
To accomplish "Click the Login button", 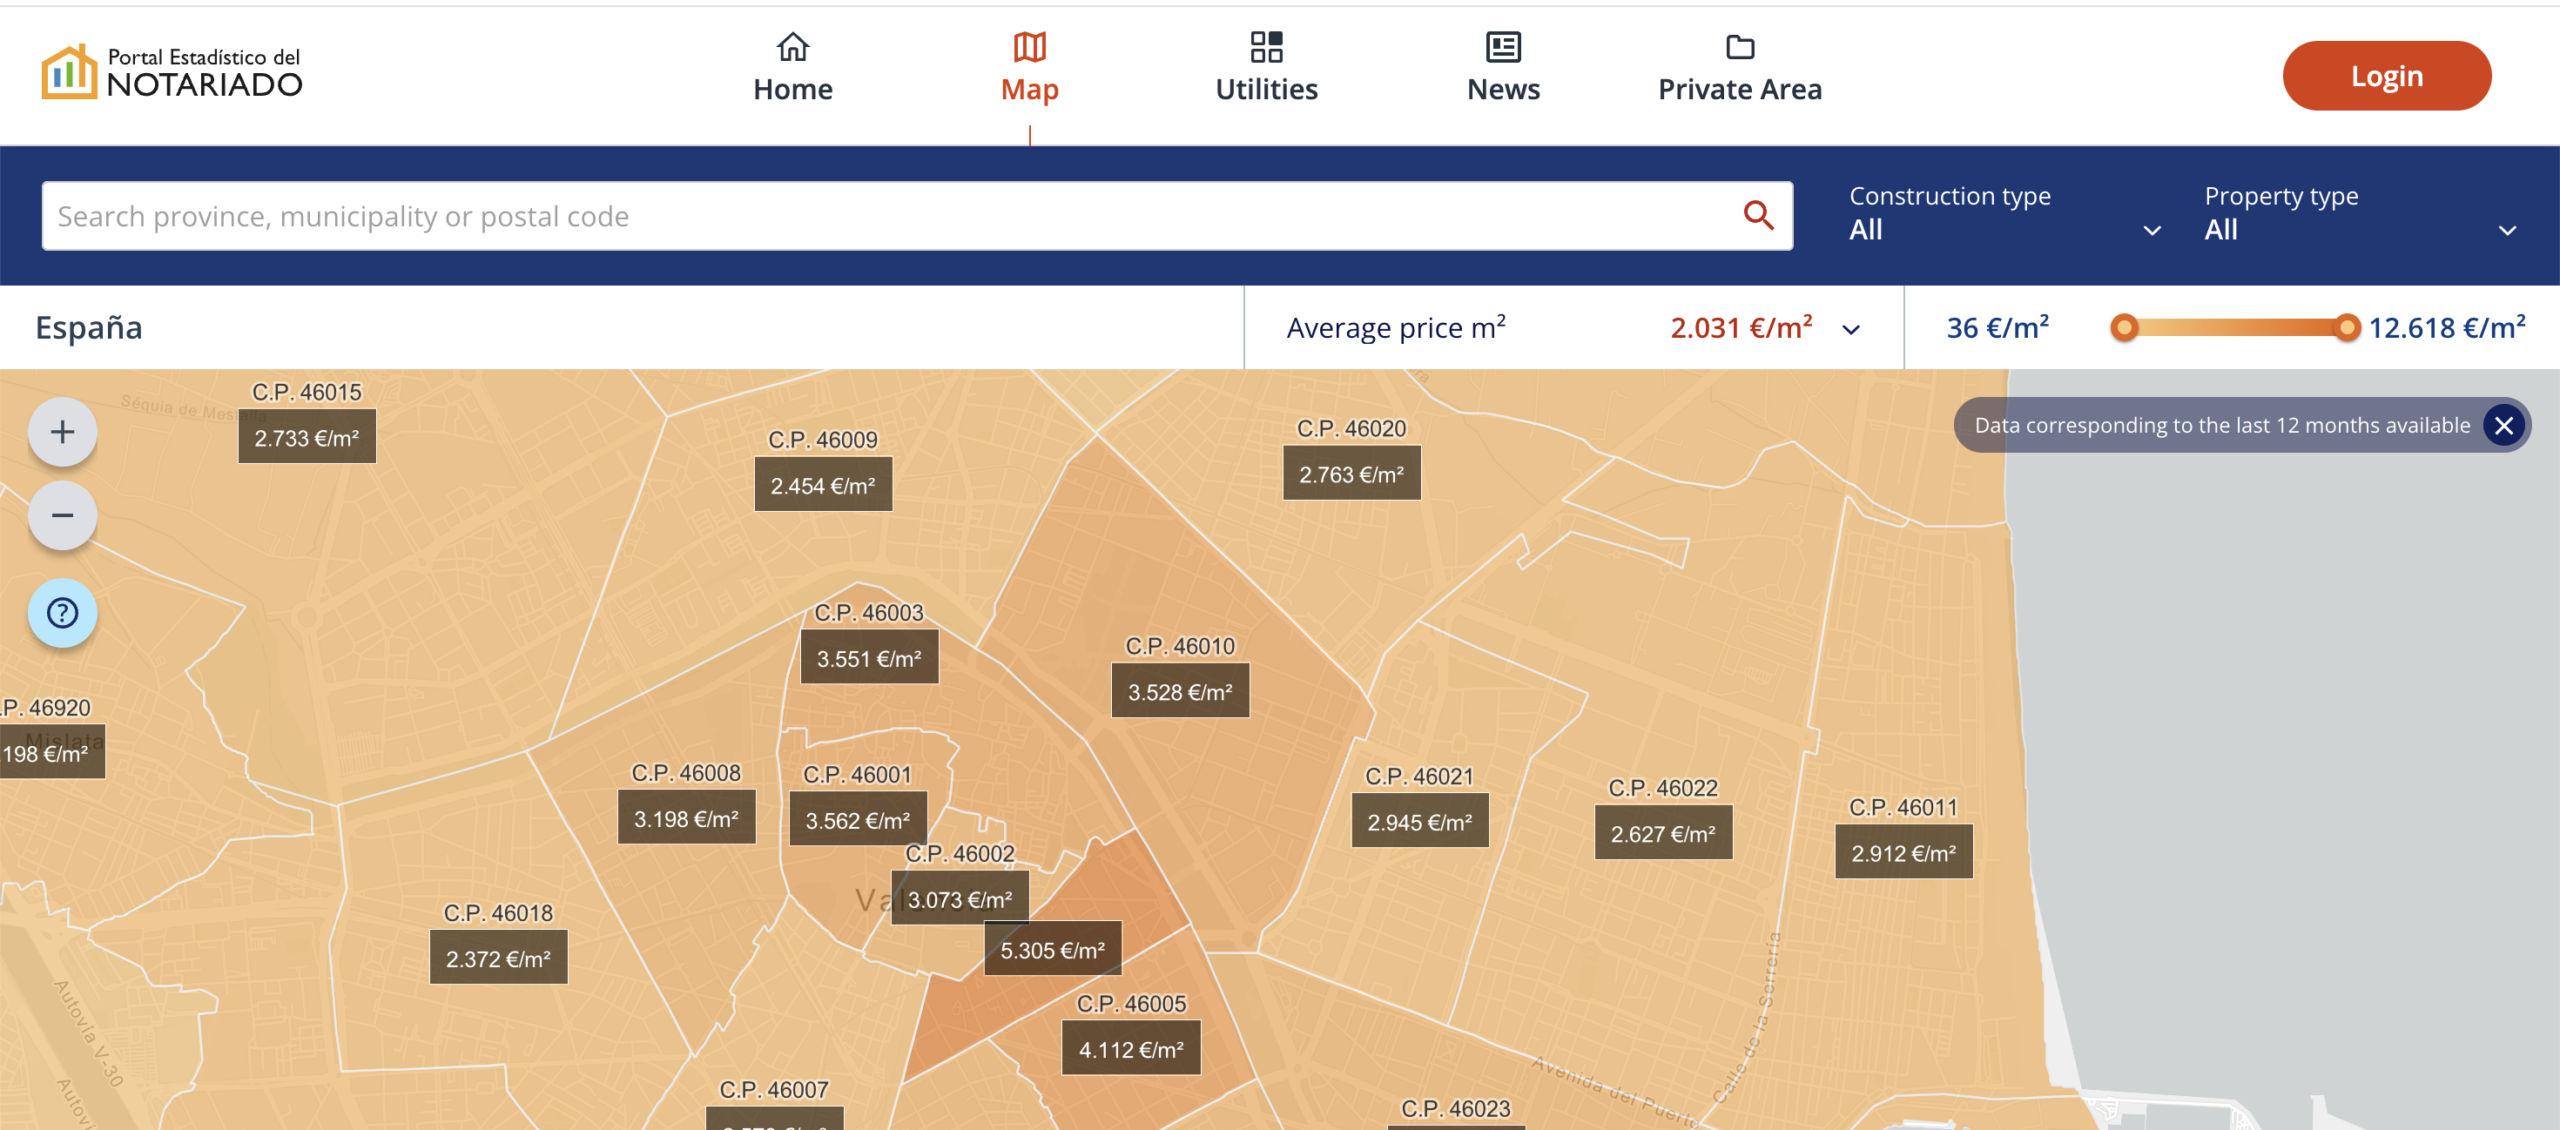I will [2387, 76].
